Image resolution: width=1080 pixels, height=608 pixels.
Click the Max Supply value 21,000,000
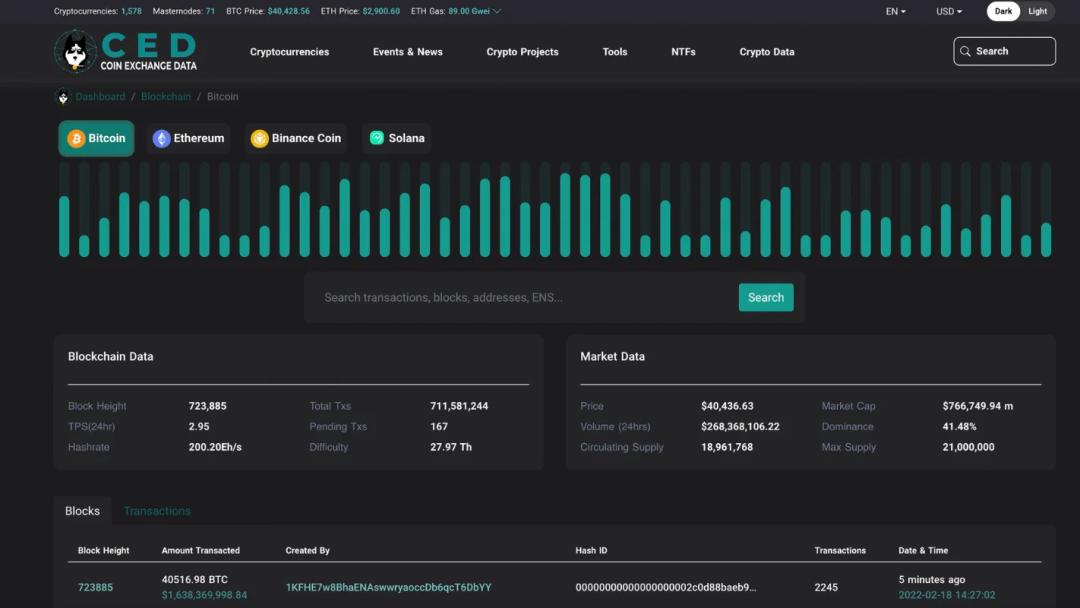[968, 448]
